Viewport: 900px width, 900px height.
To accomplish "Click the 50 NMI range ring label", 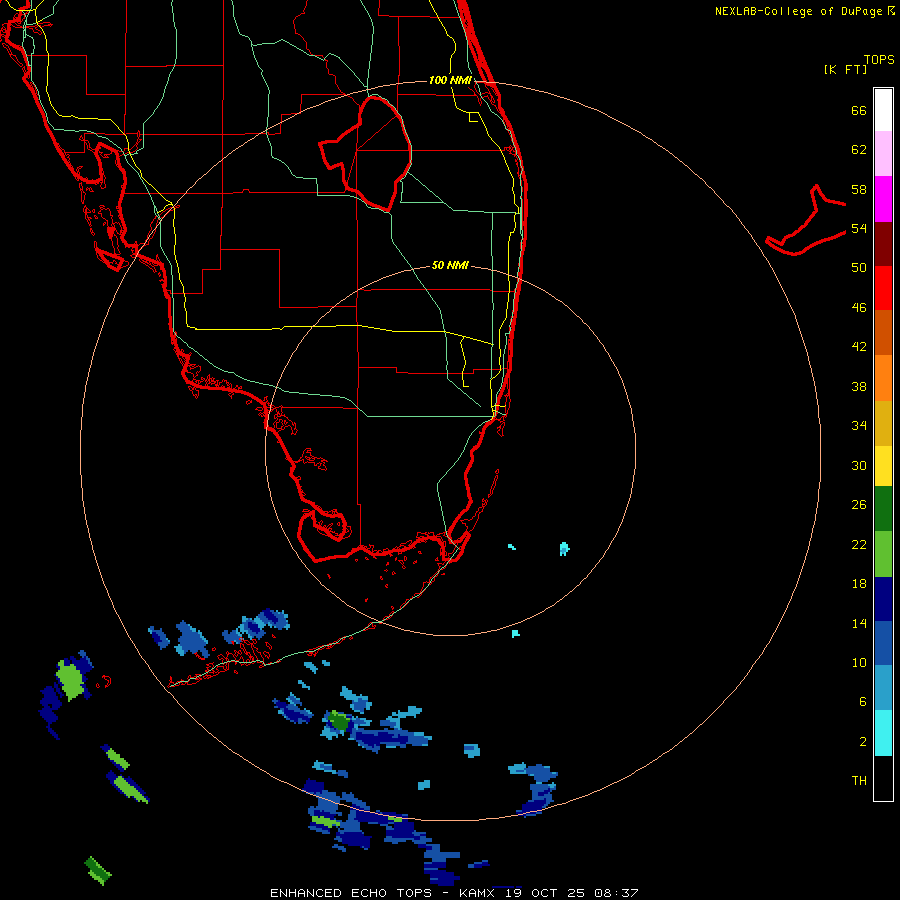I will pos(450,265).
